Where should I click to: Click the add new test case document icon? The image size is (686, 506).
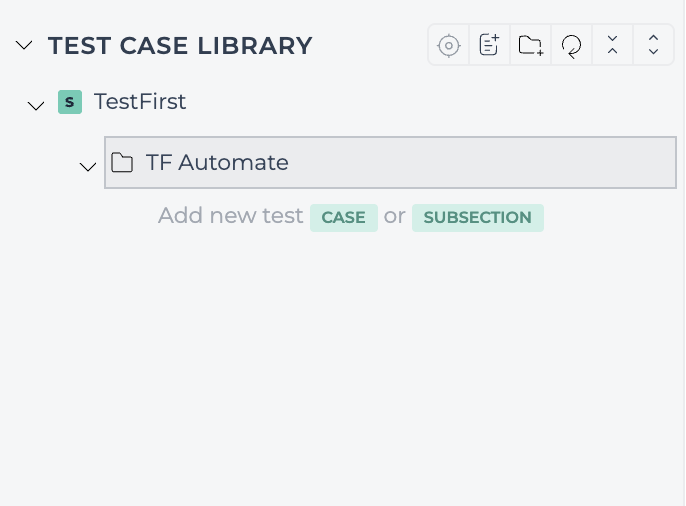tap(489, 45)
